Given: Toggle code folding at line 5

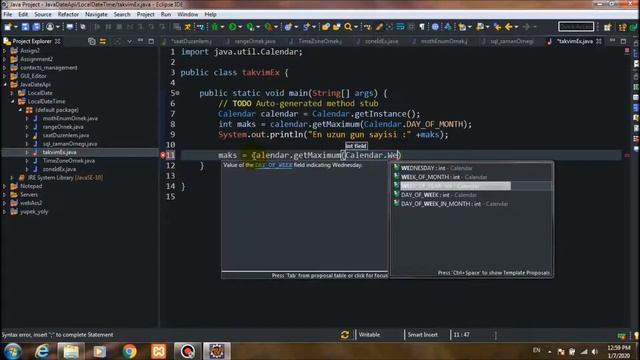Looking at the screenshot, I should [x=178, y=93].
